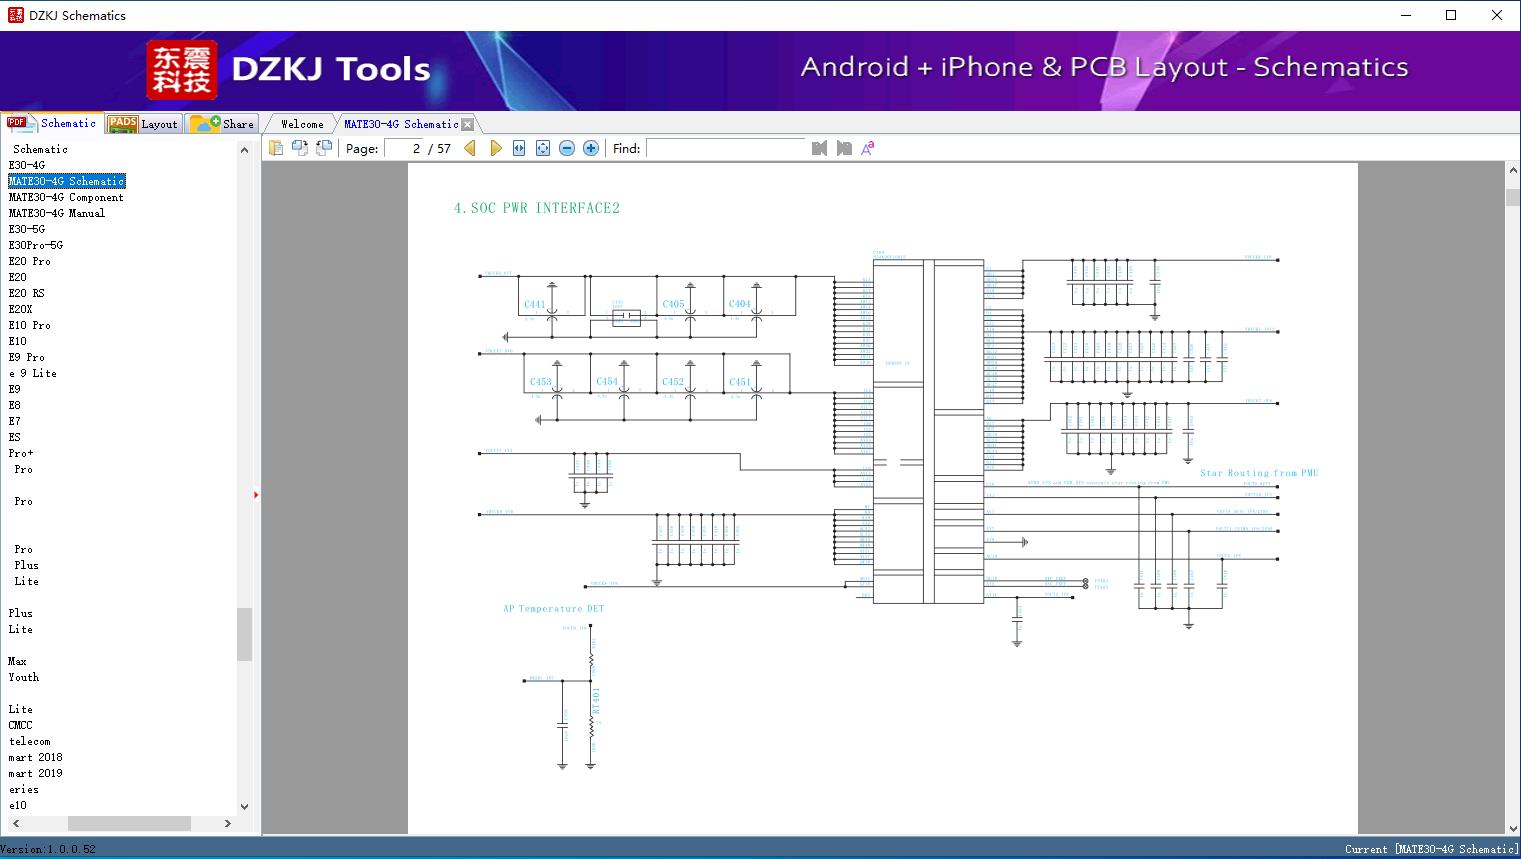
Task: Zoom out of the schematic
Action: point(567,148)
